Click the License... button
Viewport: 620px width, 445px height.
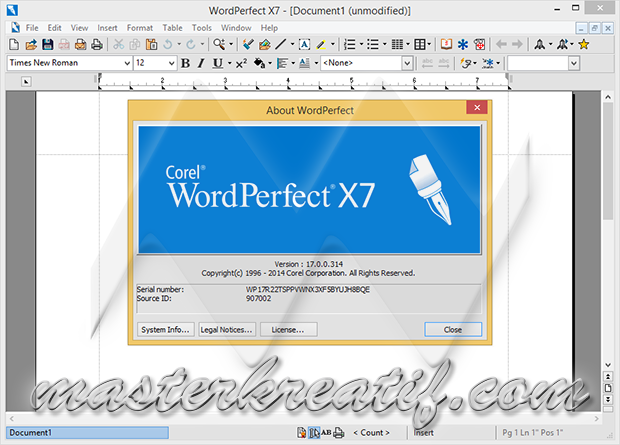[288, 329]
